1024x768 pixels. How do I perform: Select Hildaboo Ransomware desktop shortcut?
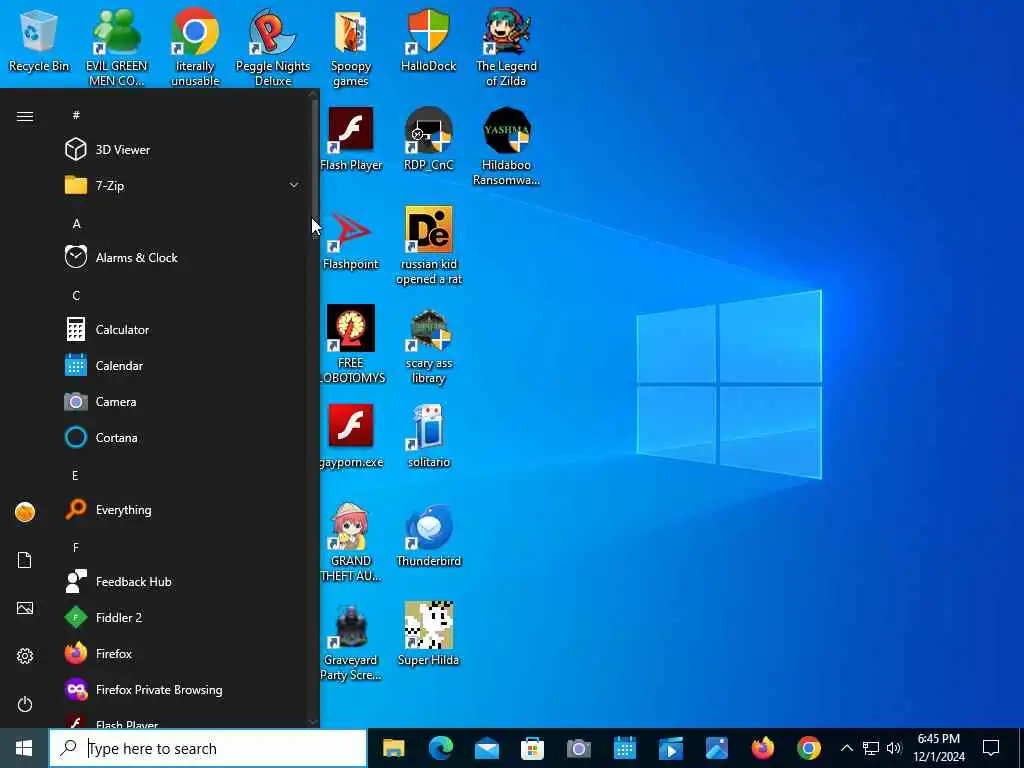point(506,146)
